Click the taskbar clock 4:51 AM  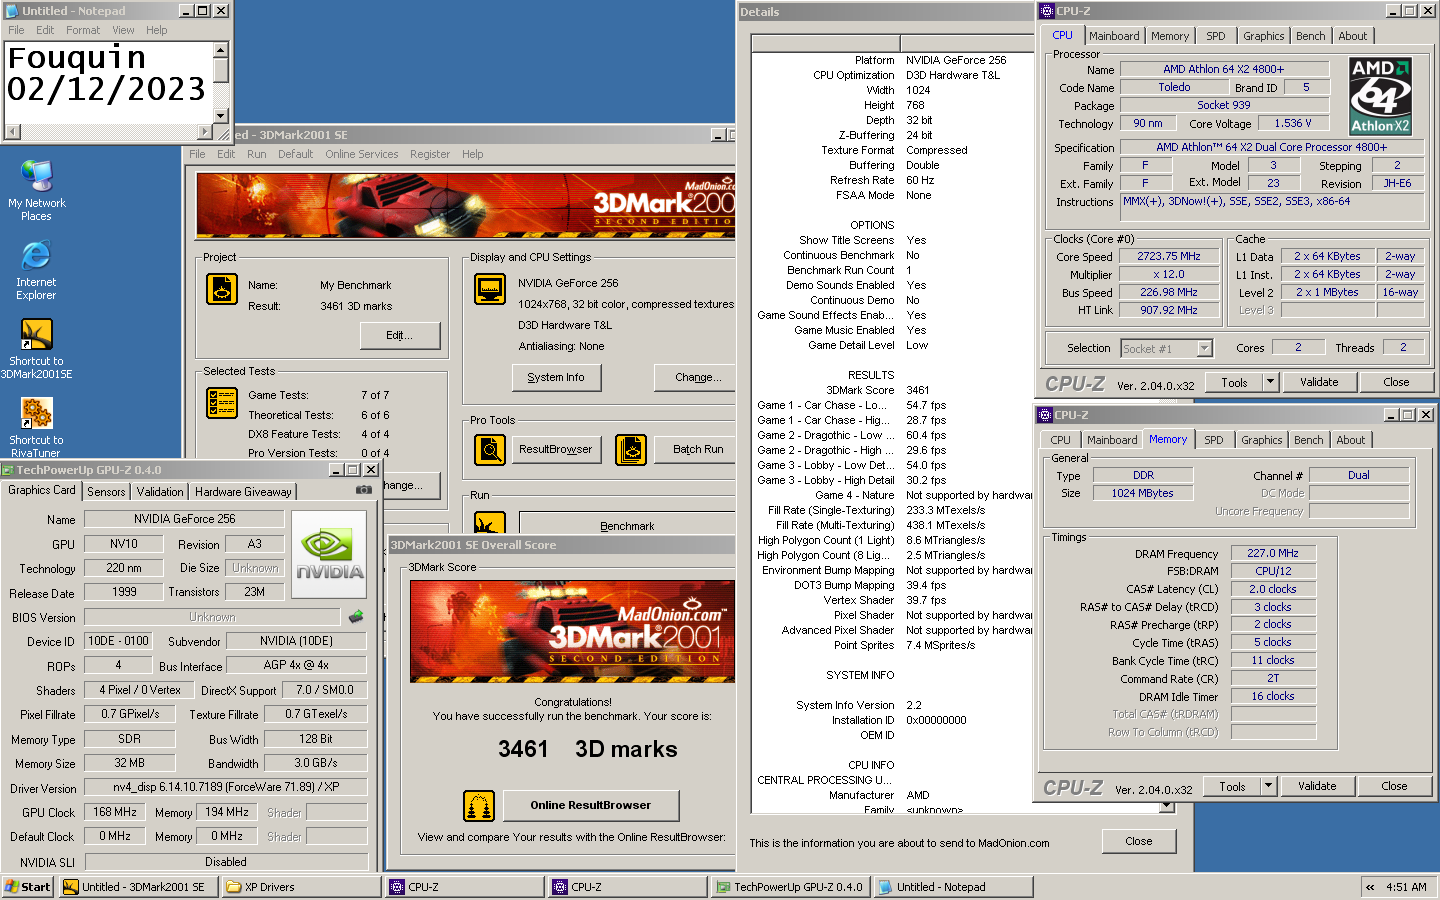coord(1406,887)
